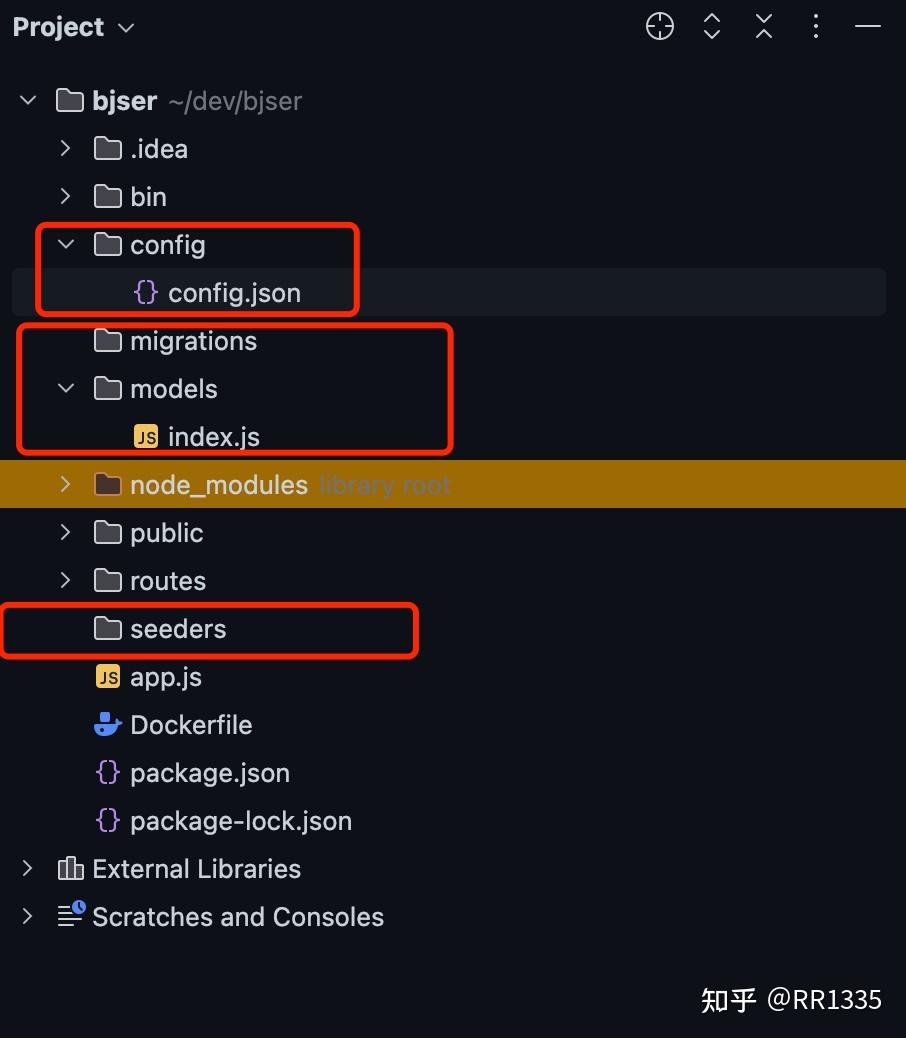Screen dimensions: 906x1038
Task: Collapse the models folder
Action: pyautogui.click(x=66, y=389)
